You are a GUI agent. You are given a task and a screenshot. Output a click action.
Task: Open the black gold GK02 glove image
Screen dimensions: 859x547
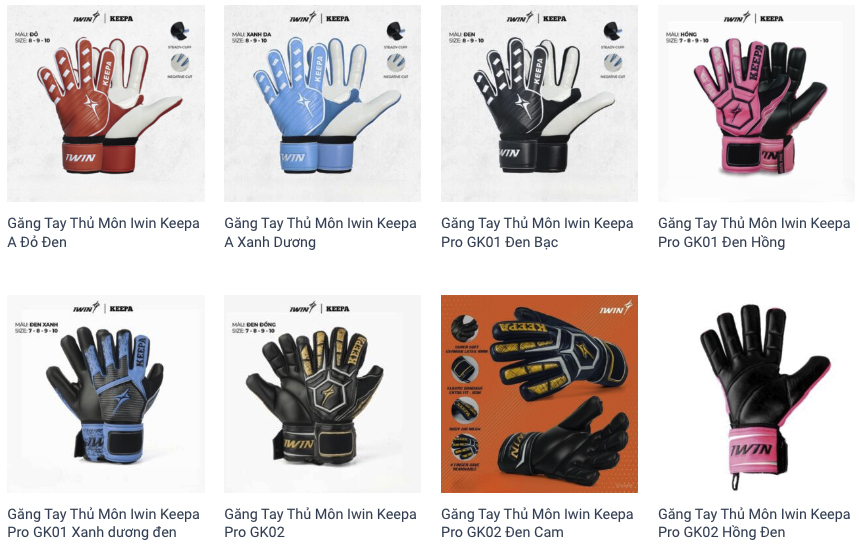(322, 394)
